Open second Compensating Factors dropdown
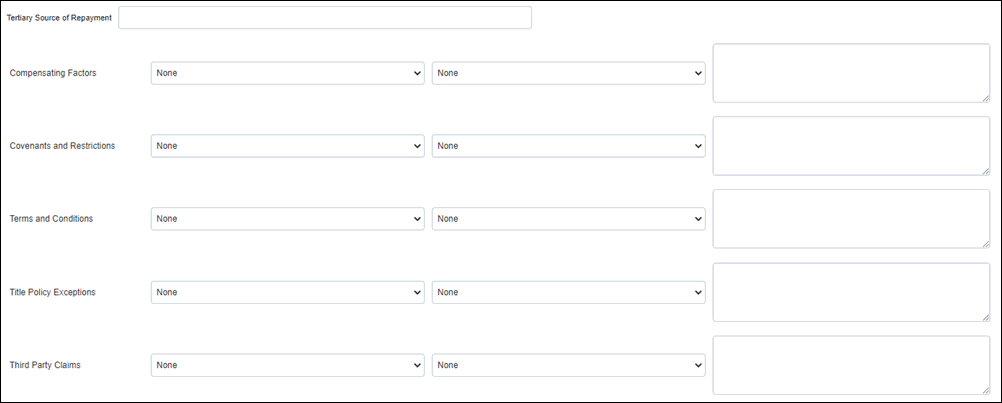The image size is (1002, 403). click(x=569, y=73)
